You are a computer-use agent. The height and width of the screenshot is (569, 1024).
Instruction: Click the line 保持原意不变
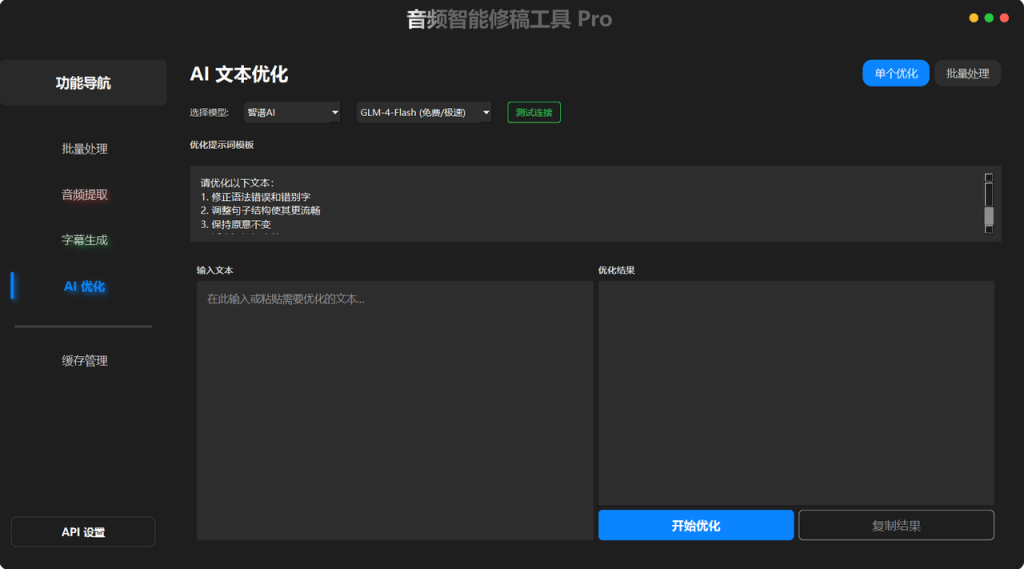tap(235, 224)
